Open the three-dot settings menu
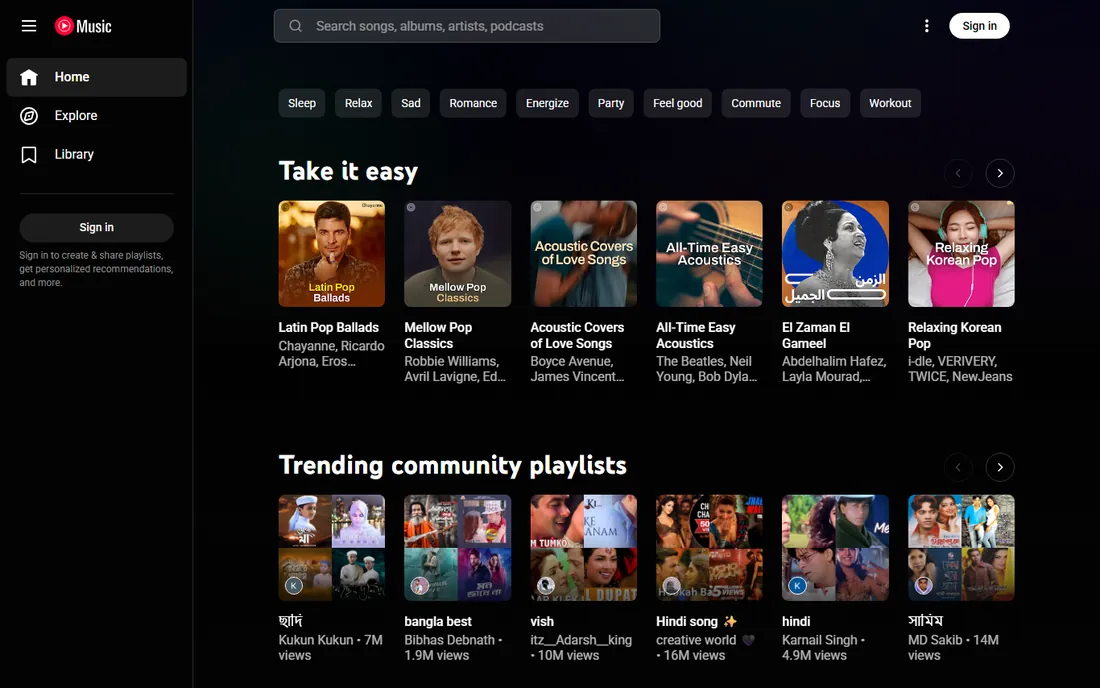This screenshot has height=688, width=1100. [926, 26]
